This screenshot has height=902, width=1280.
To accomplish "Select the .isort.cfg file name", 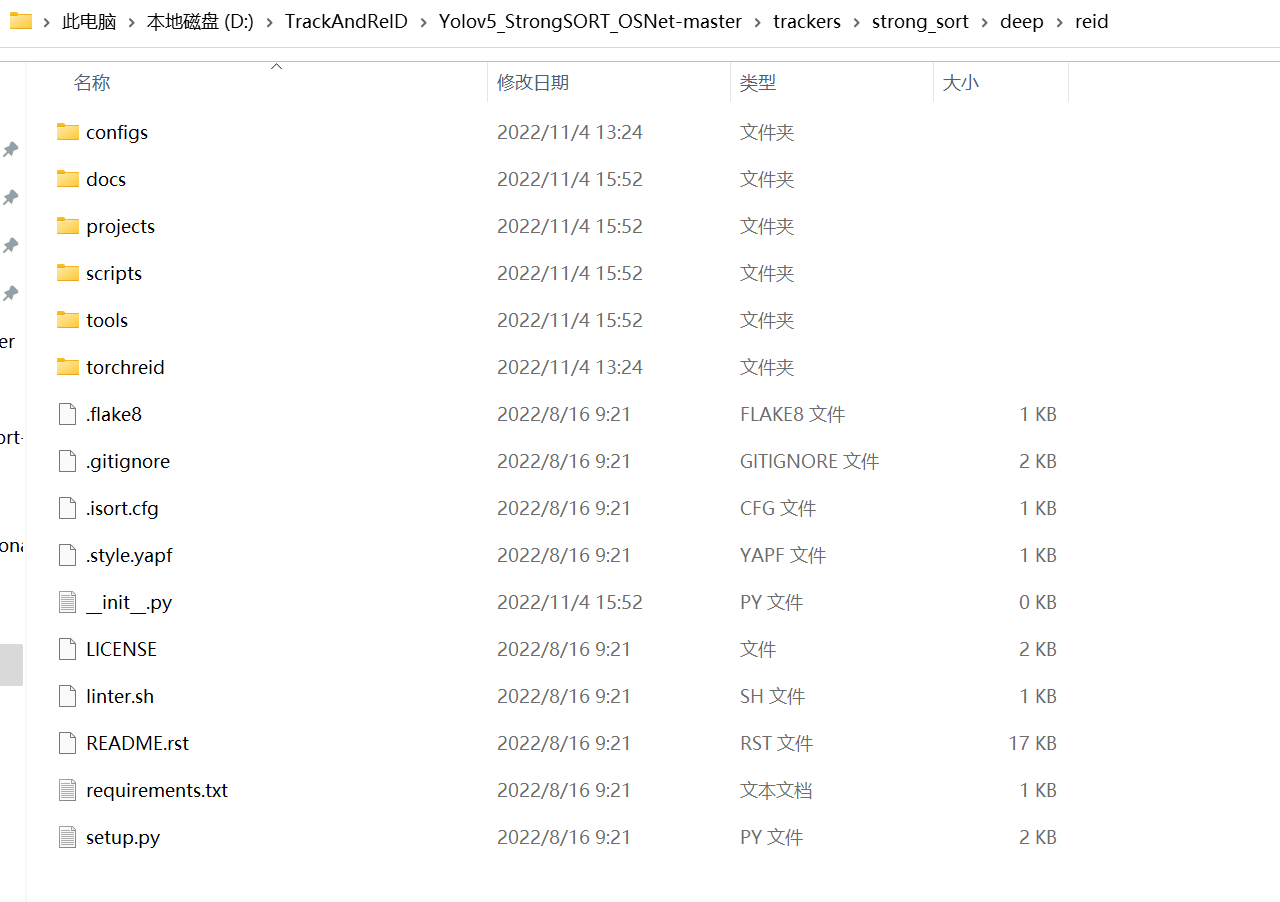I will 122,508.
